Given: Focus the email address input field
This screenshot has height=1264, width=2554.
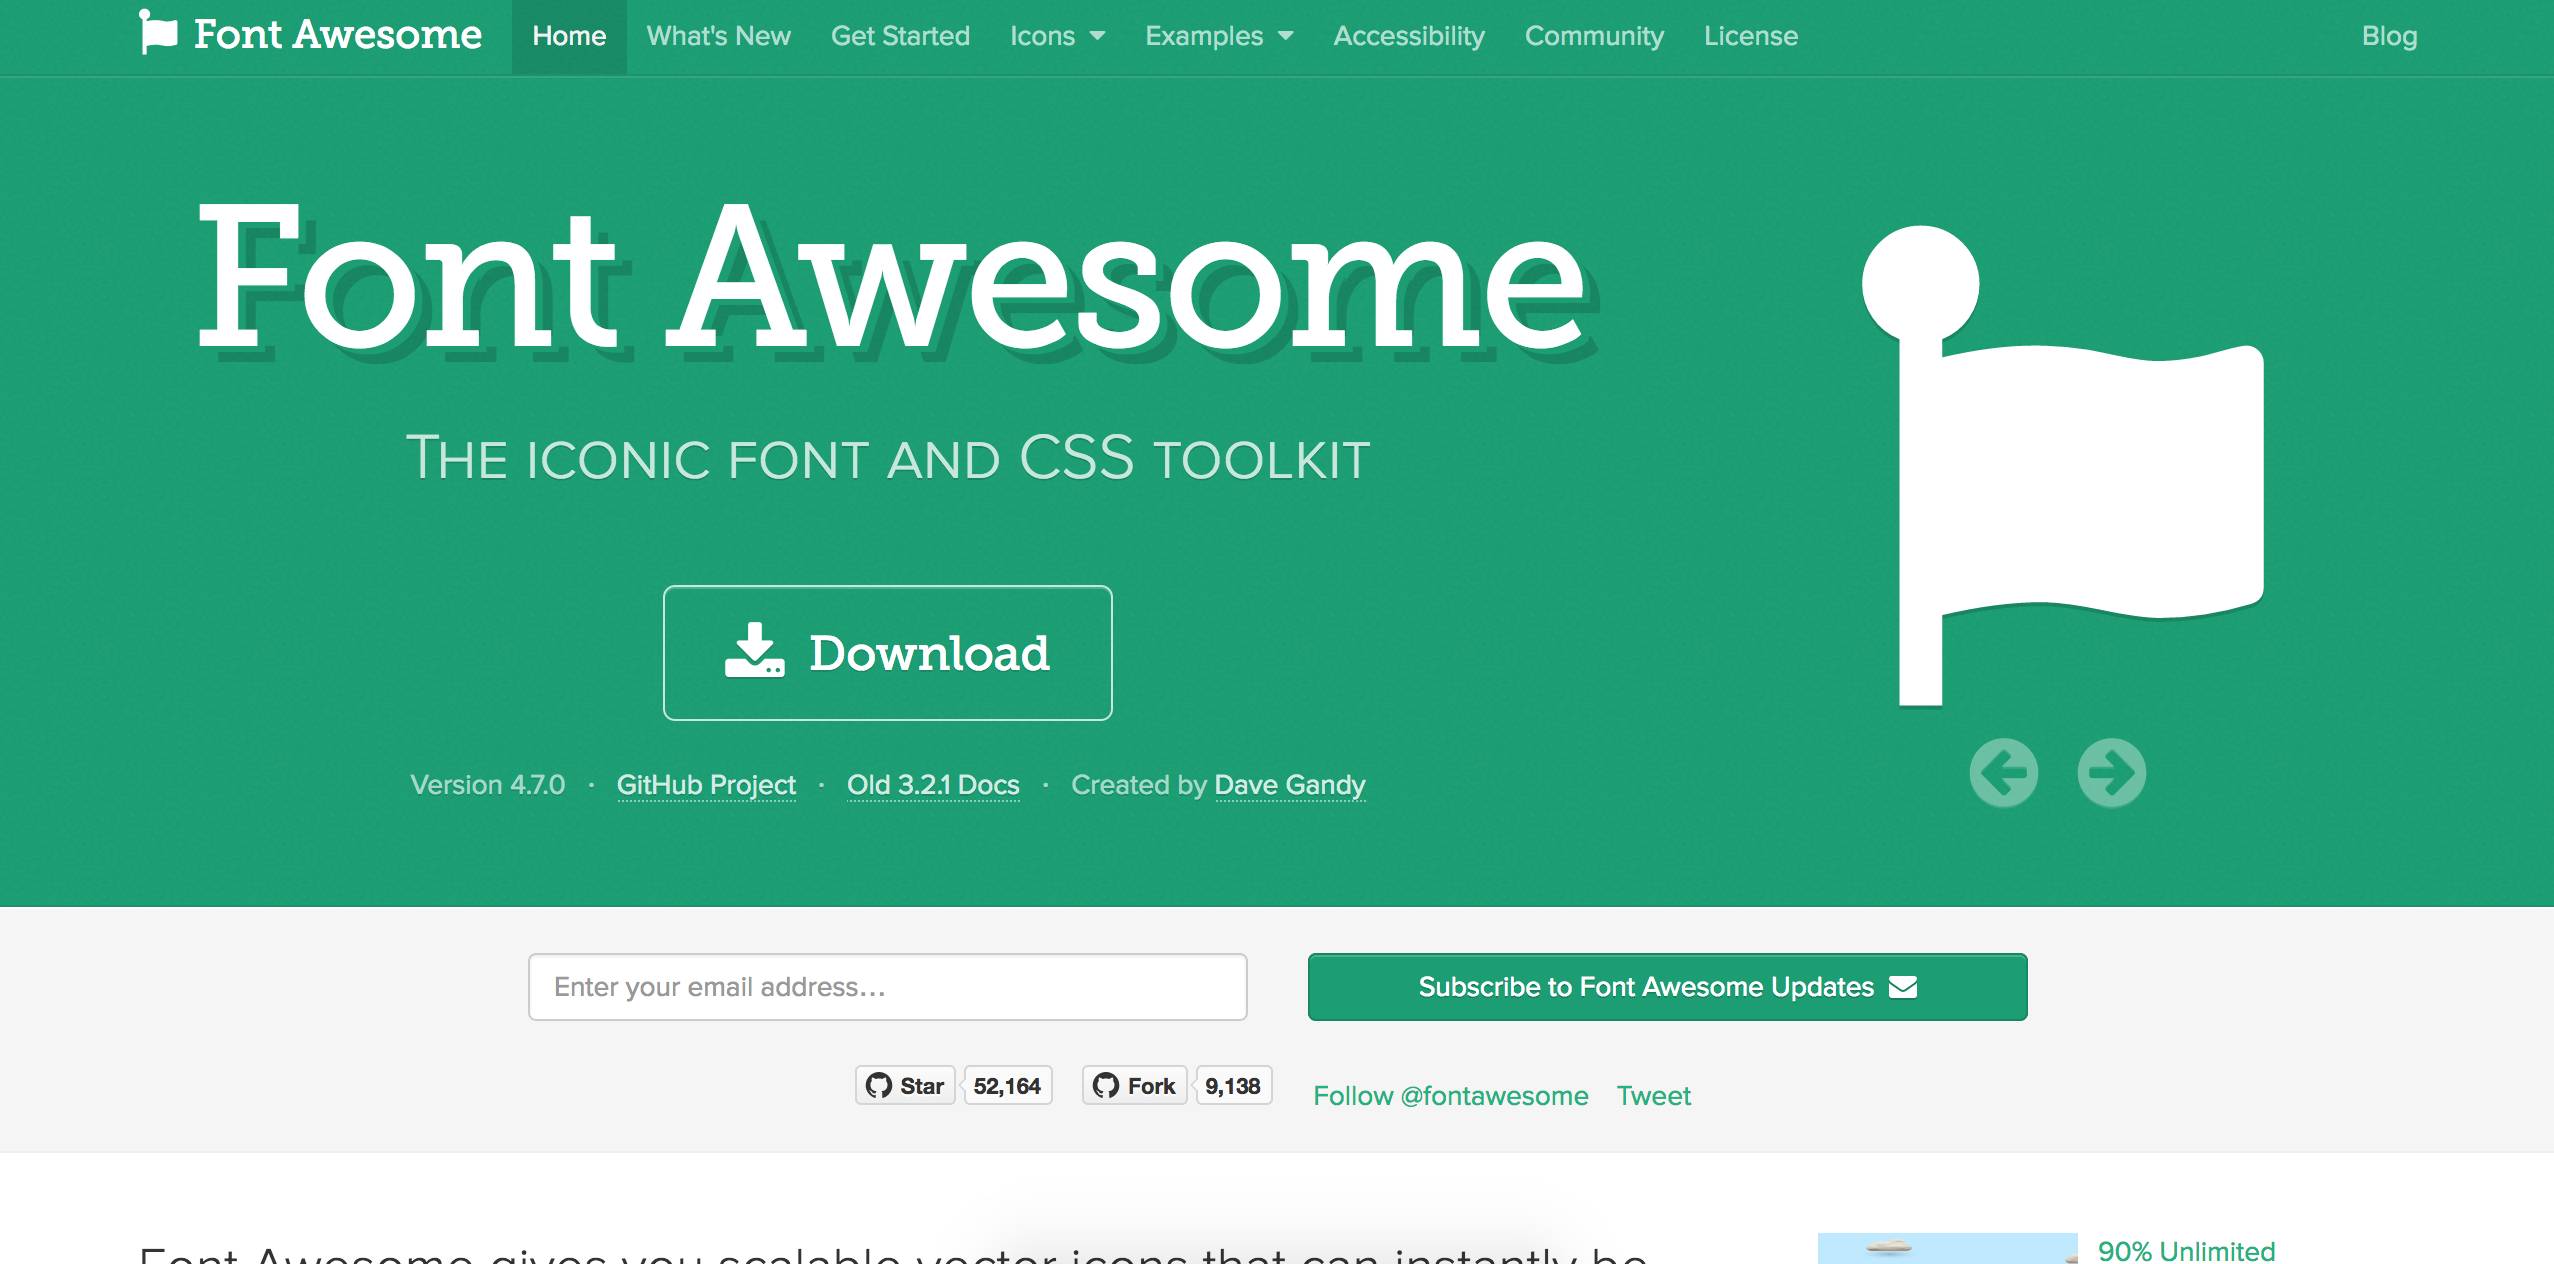Looking at the screenshot, I should 887,987.
